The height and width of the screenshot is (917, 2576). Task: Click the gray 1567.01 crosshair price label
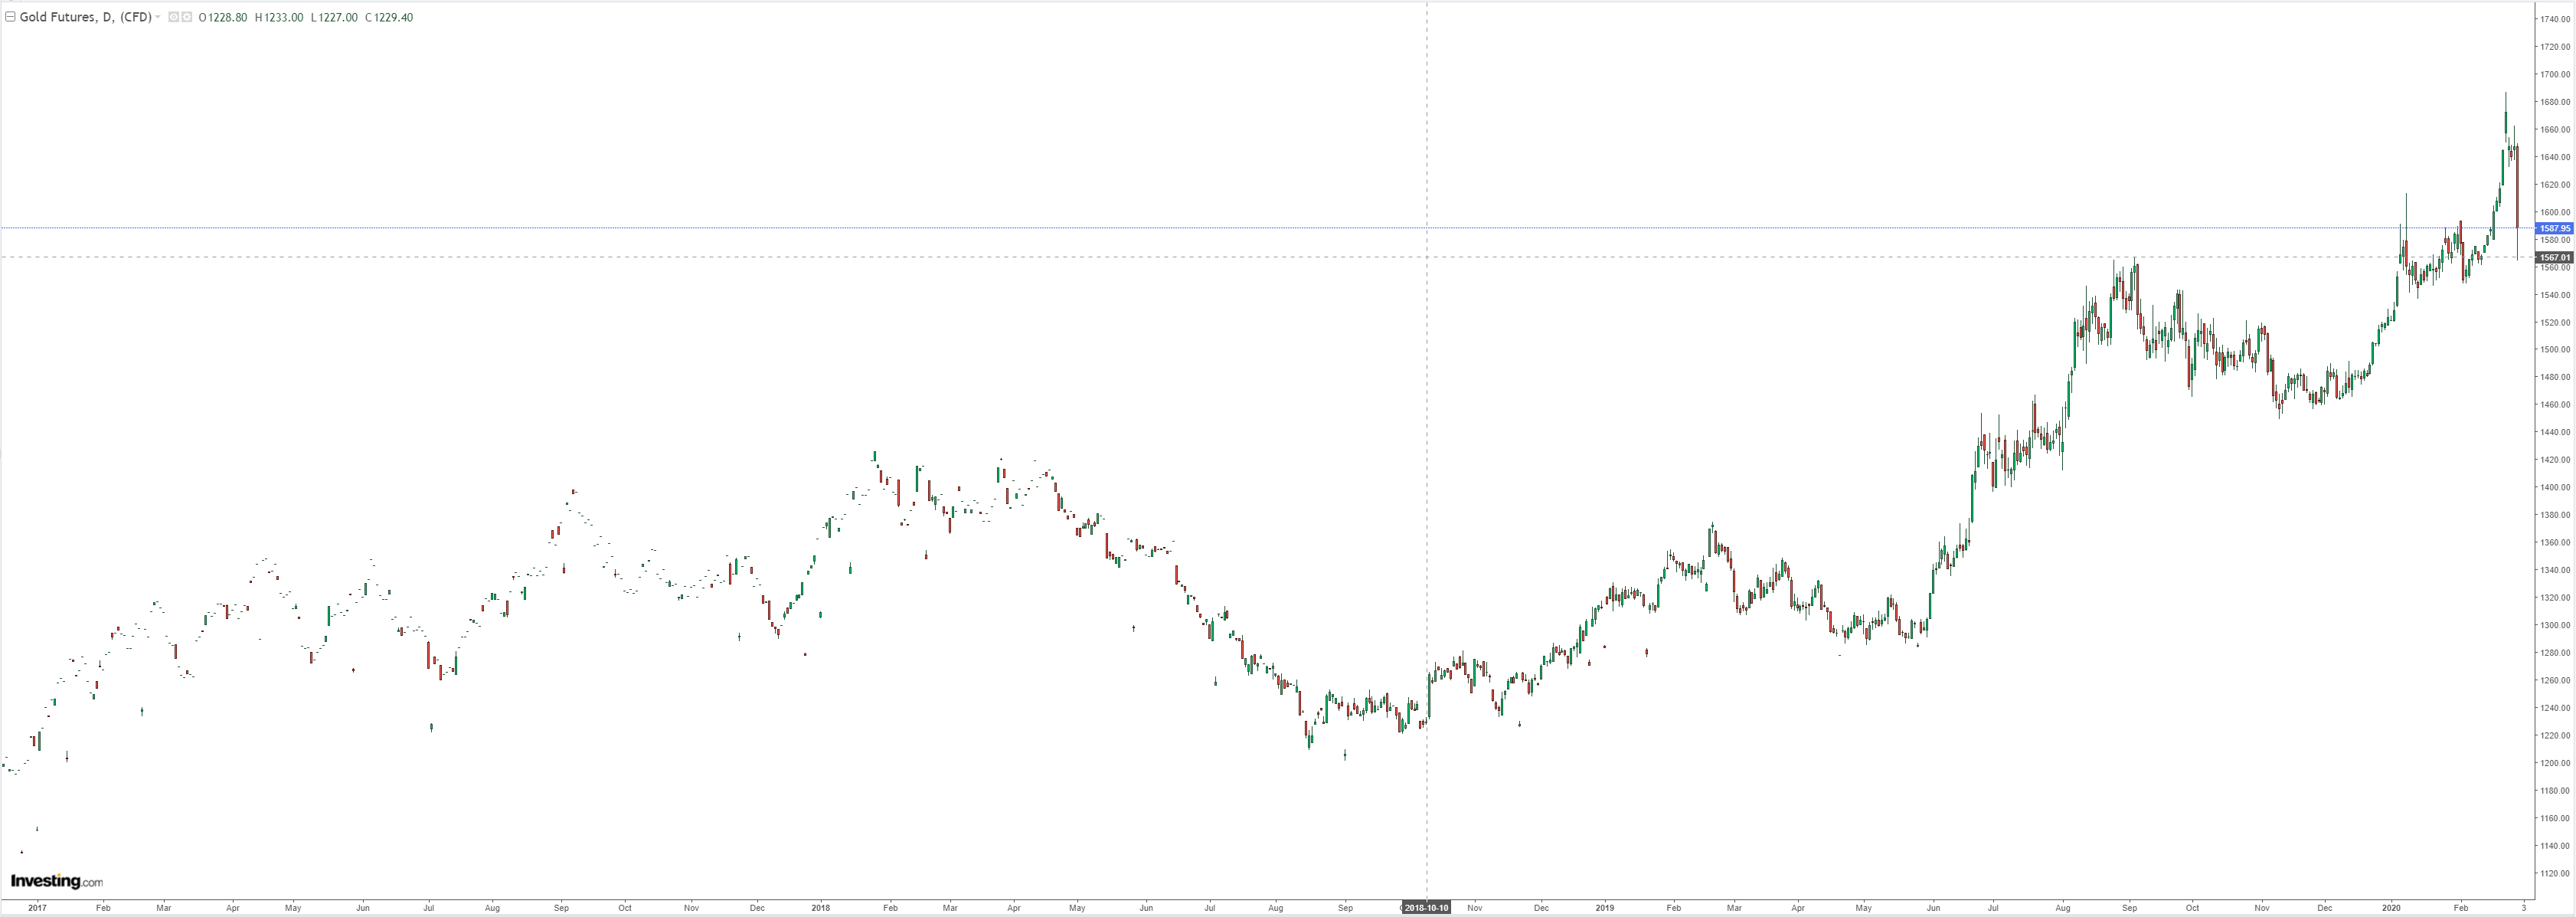[x=2555, y=258]
